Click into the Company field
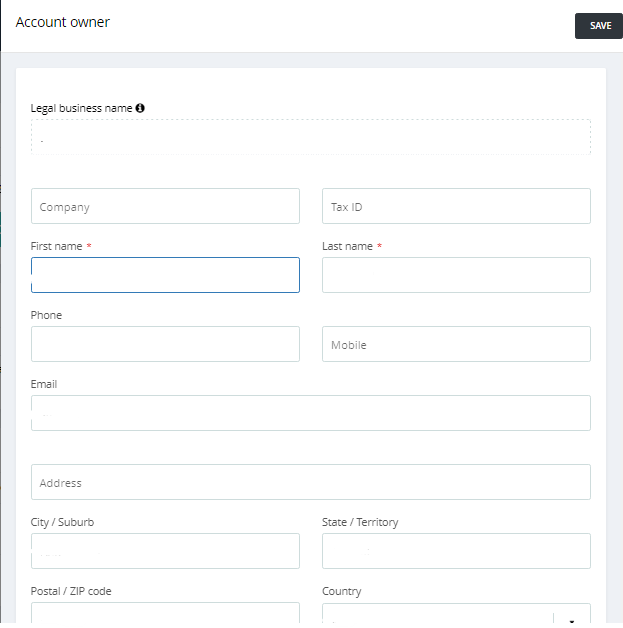This screenshot has width=623, height=628. coord(165,206)
